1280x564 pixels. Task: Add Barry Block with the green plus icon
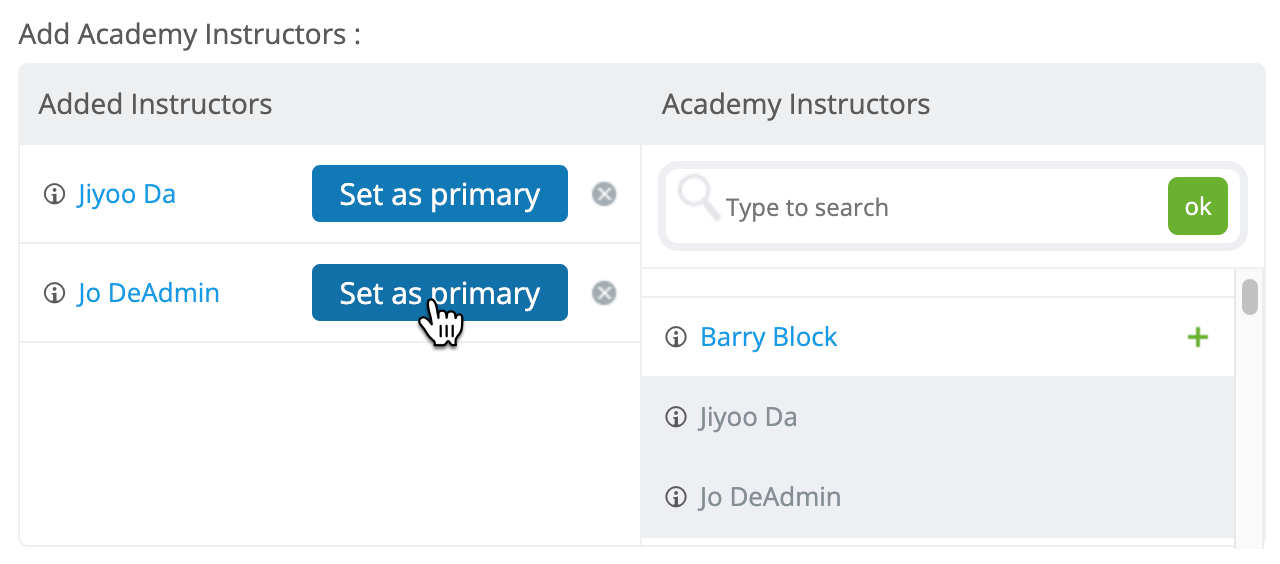pos(1197,337)
